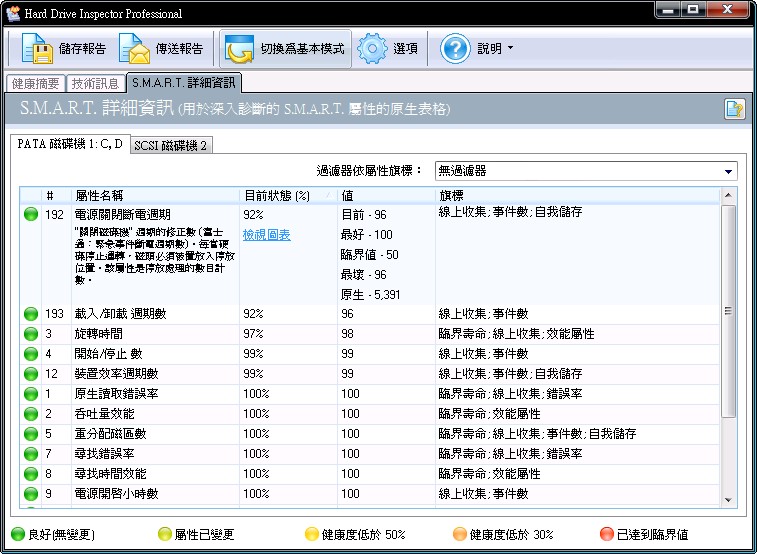757x554 pixels.
Task: Click the 健康度低於 30% orange legend icon
Action: point(460,534)
